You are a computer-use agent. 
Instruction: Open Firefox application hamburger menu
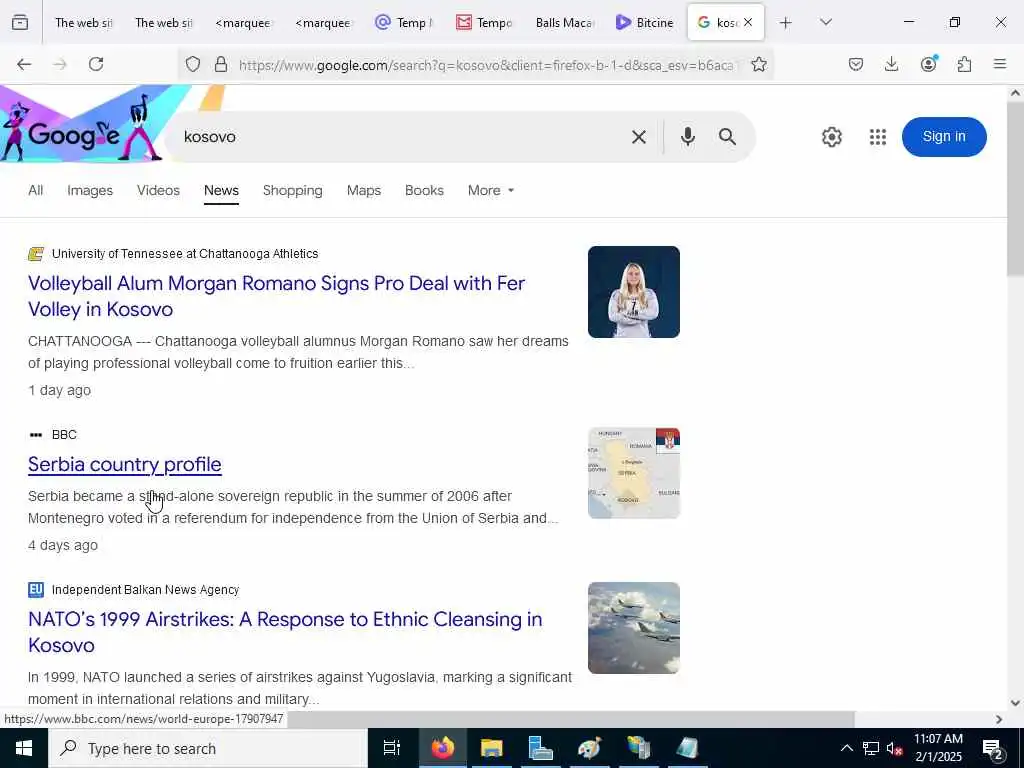(1000, 64)
